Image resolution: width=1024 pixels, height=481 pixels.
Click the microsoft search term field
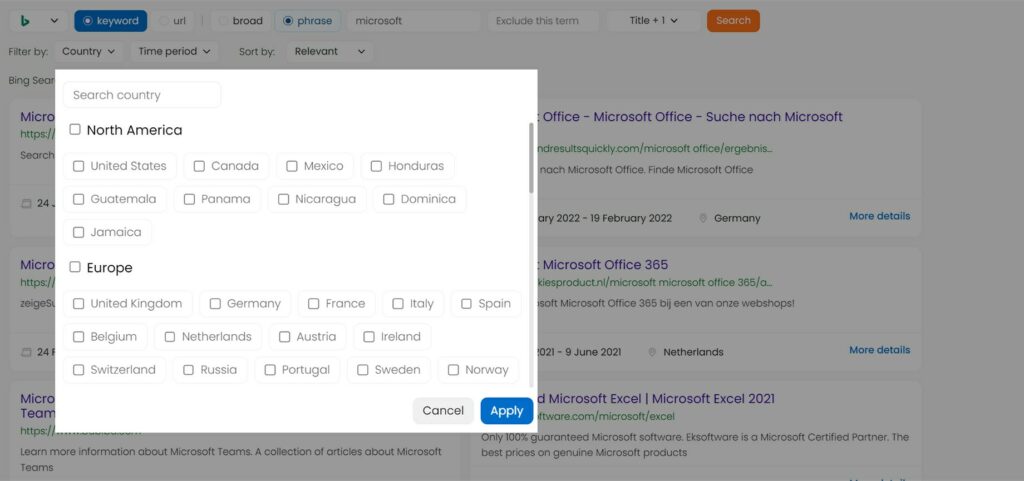point(414,21)
